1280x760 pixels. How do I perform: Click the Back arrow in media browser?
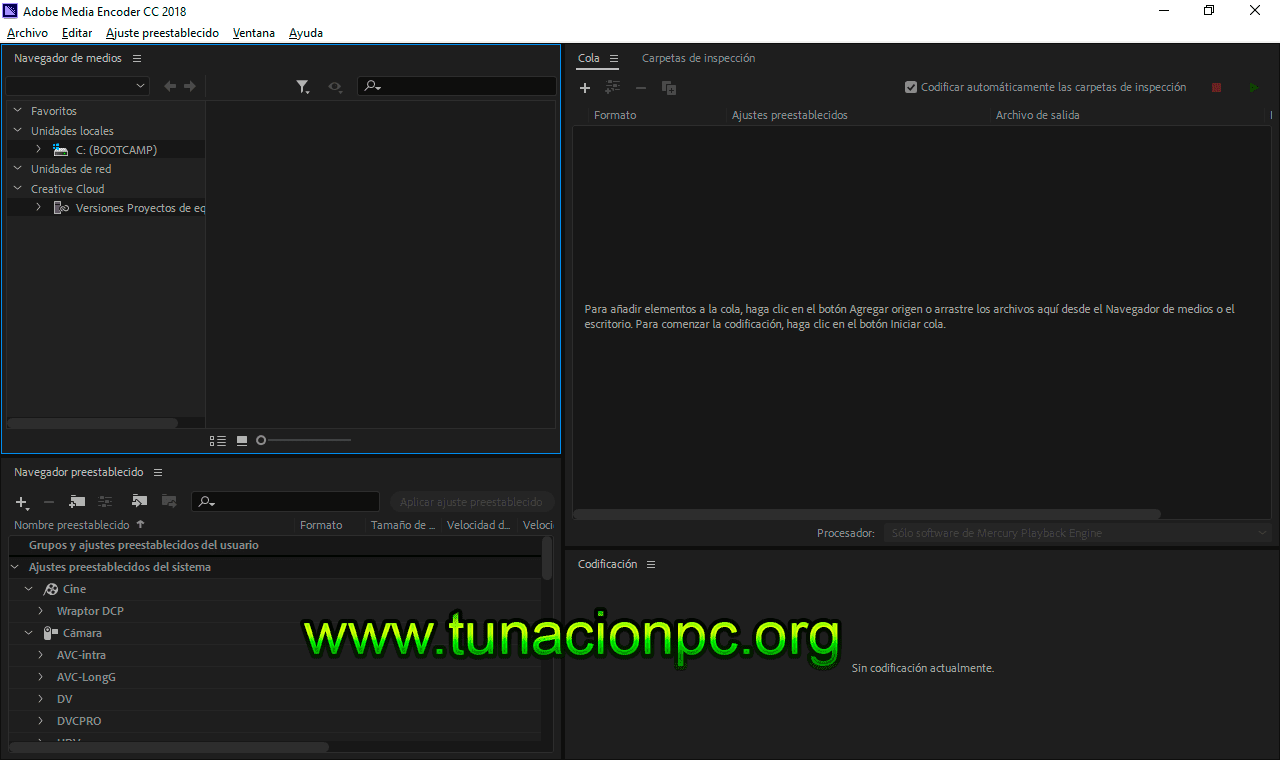[170, 87]
